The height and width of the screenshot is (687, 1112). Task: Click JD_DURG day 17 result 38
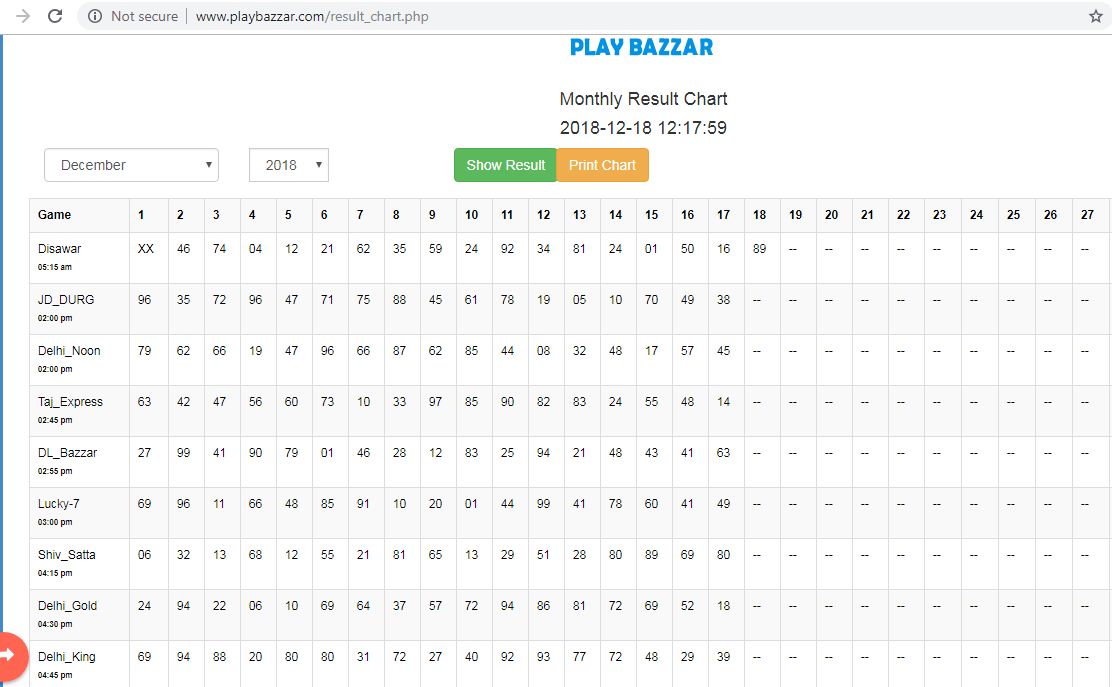[x=723, y=299]
